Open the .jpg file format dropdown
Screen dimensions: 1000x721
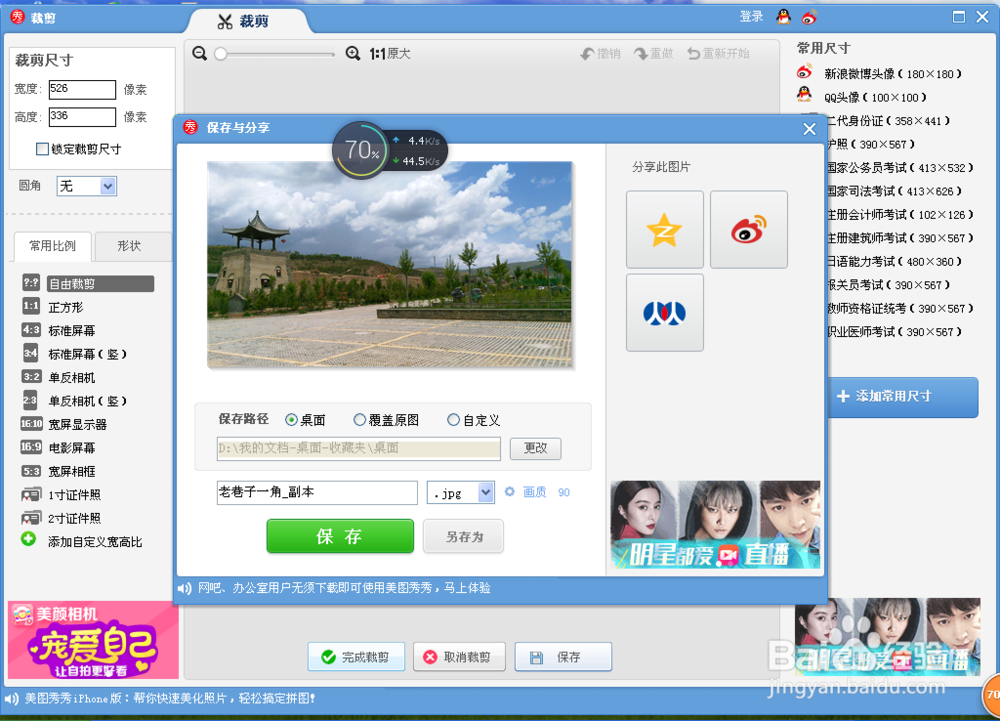[460, 493]
